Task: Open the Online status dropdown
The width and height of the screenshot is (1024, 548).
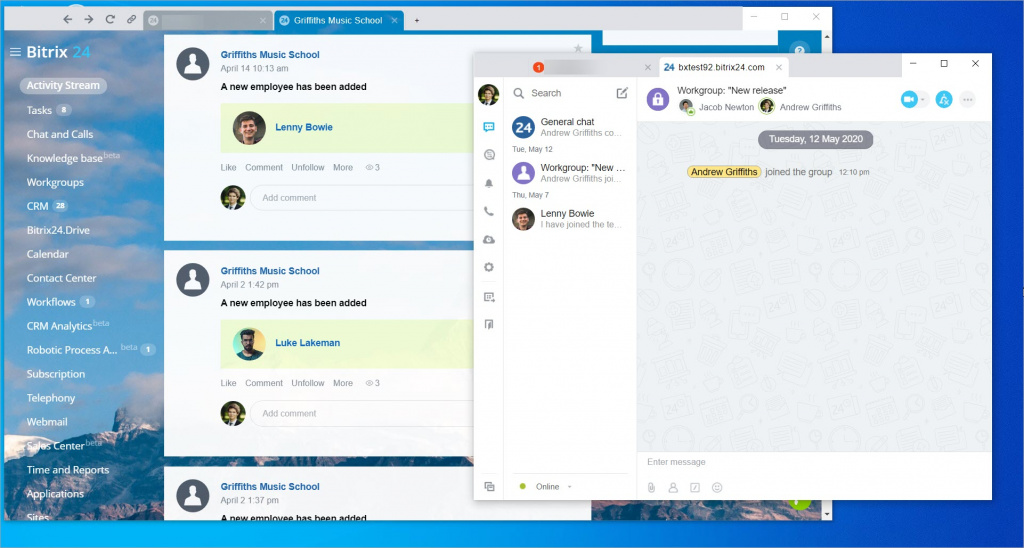Action: [x=548, y=487]
